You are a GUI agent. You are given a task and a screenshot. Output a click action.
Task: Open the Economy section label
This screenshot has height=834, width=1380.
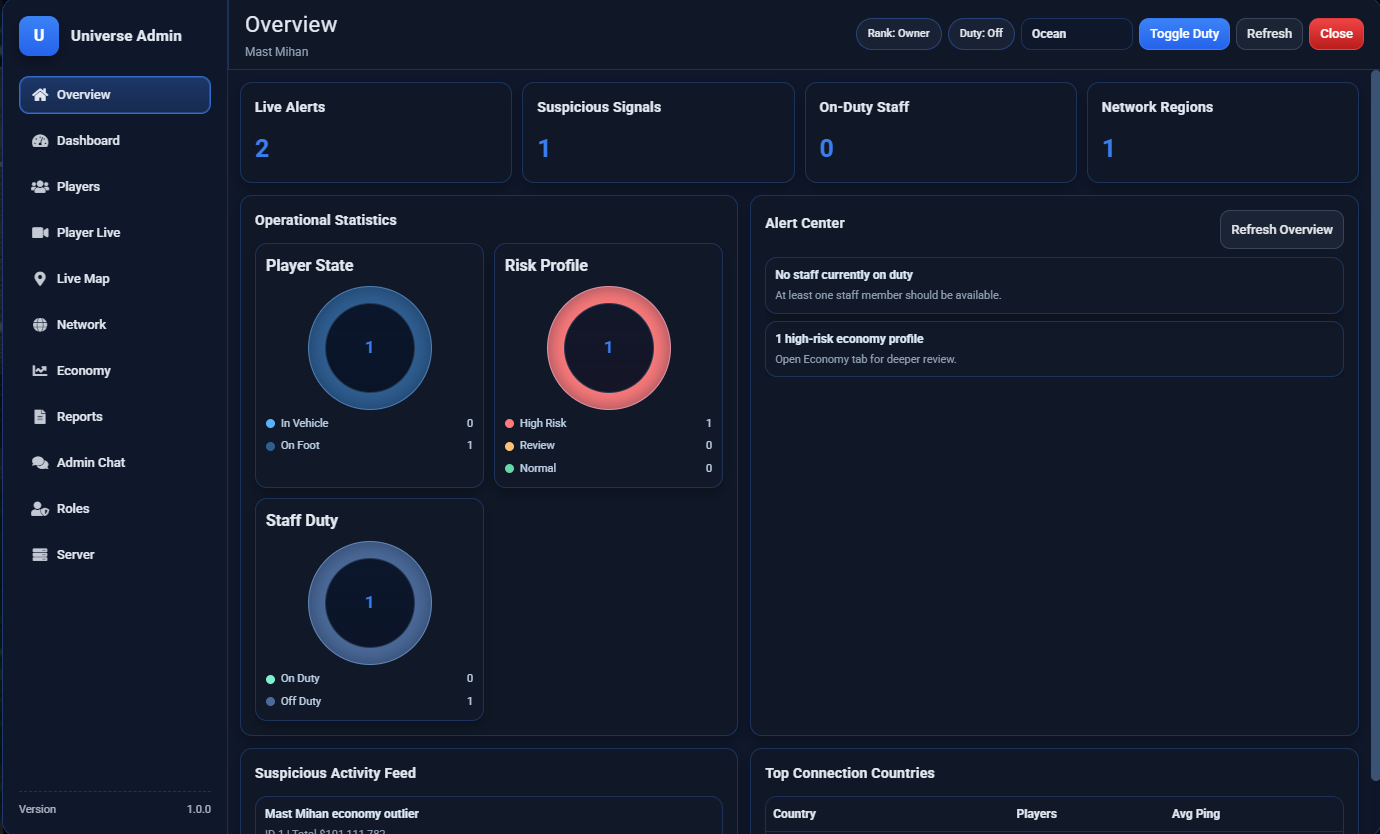click(83, 371)
